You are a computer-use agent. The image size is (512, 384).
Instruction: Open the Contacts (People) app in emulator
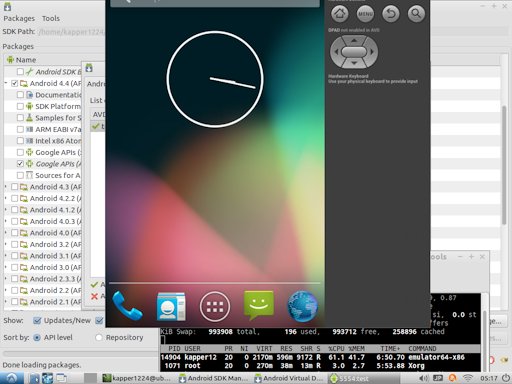click(171, 306)
